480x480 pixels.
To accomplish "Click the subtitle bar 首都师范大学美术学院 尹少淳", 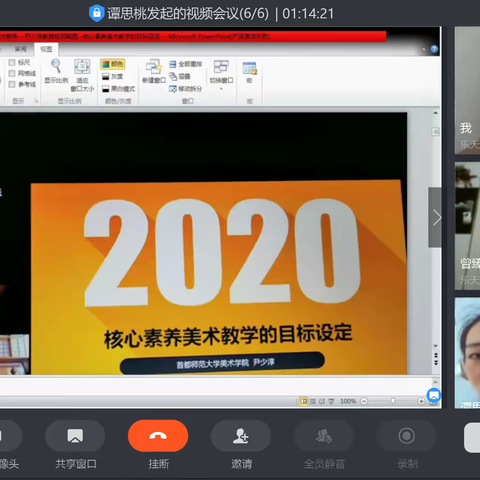I will (x=222, y=363).
